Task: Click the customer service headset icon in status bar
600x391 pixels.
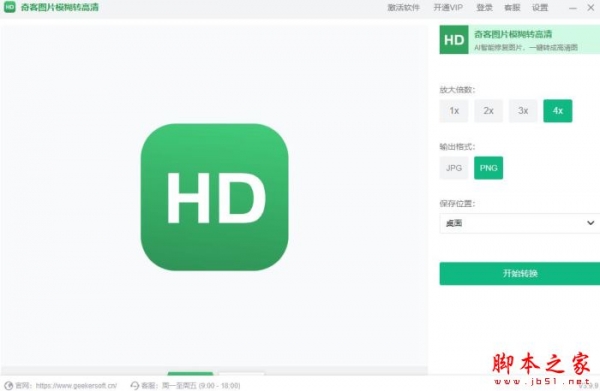Action: tap(135, 386)
